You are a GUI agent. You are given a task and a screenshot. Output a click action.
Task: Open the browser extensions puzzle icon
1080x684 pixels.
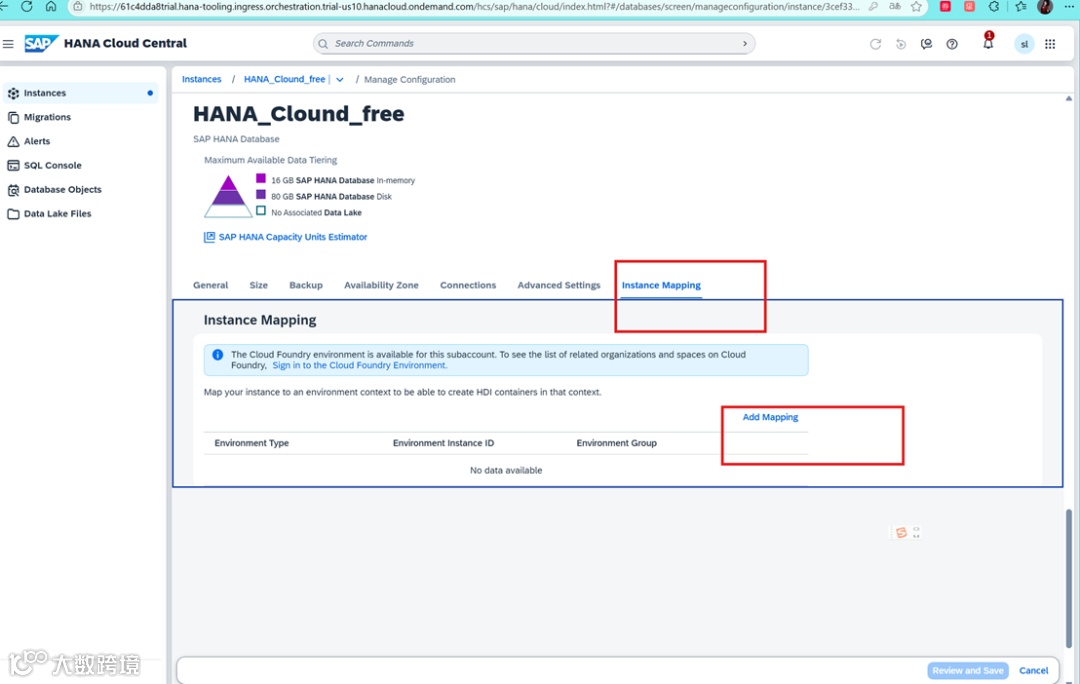(x=993, y=6)
